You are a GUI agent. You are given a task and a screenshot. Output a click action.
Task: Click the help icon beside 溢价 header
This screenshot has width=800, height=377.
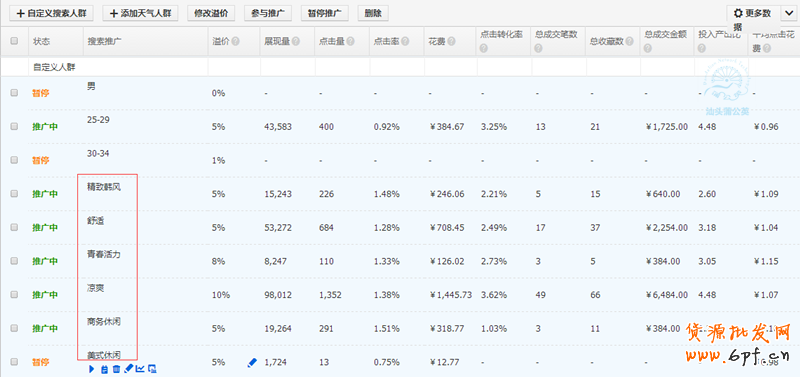click(235, 41)
